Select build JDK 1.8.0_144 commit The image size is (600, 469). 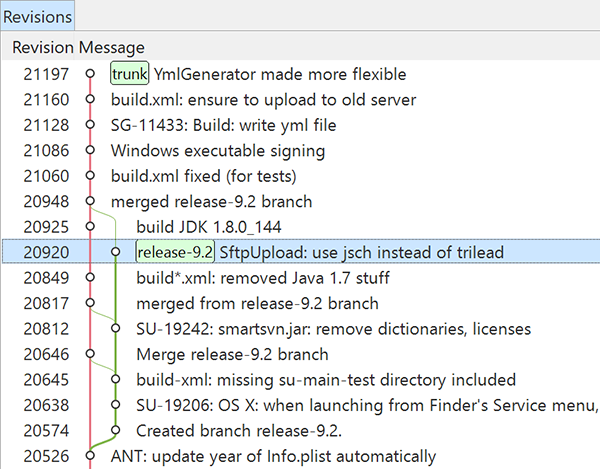click(208, 227)
